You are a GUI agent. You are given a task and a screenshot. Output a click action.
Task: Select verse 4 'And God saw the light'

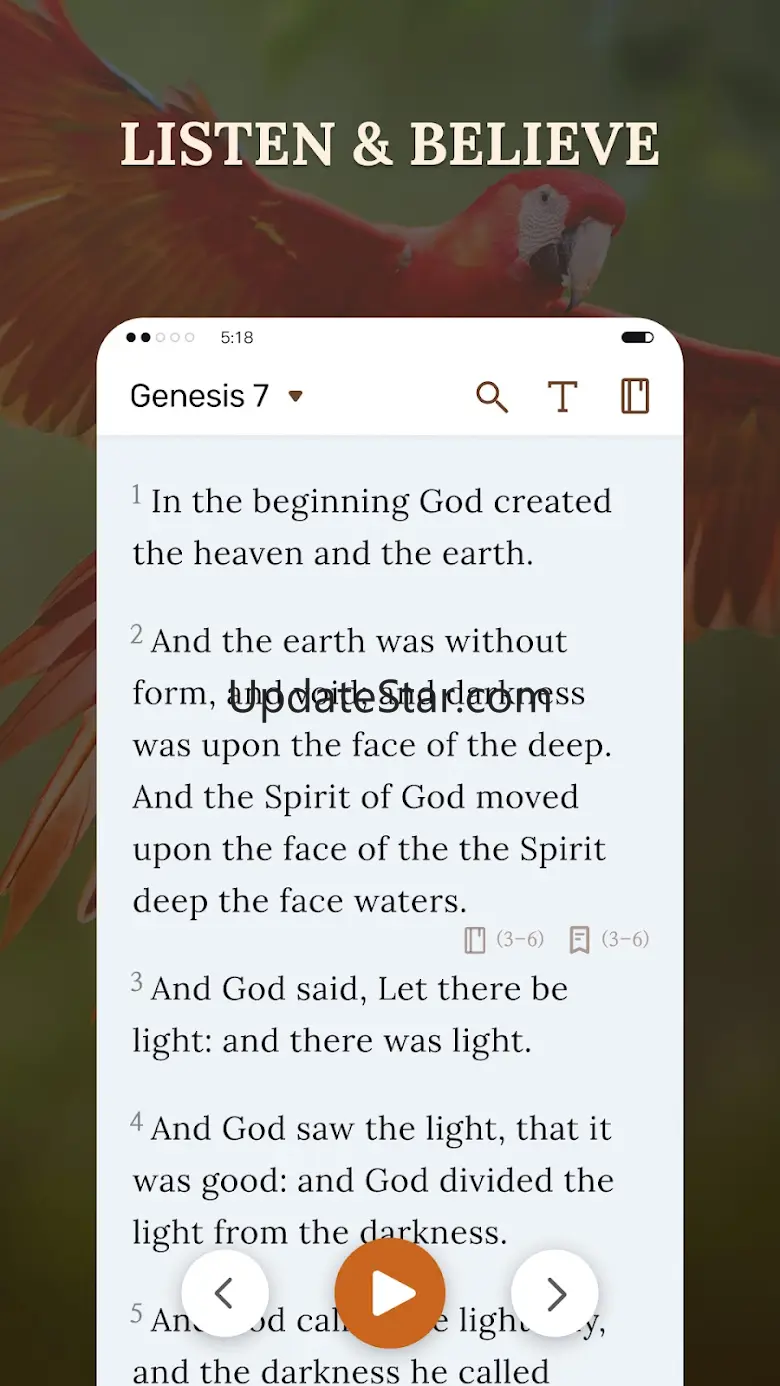click(x=373, y=1180)
